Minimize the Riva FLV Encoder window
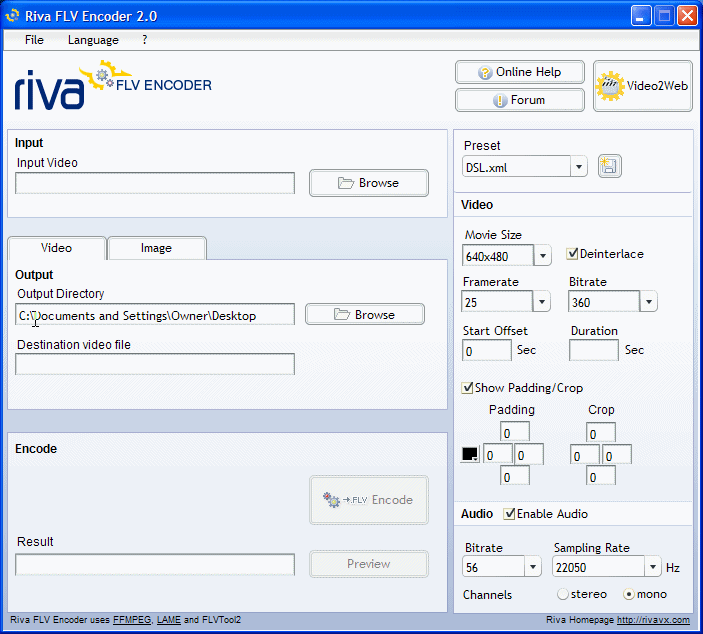 [641, 16]
